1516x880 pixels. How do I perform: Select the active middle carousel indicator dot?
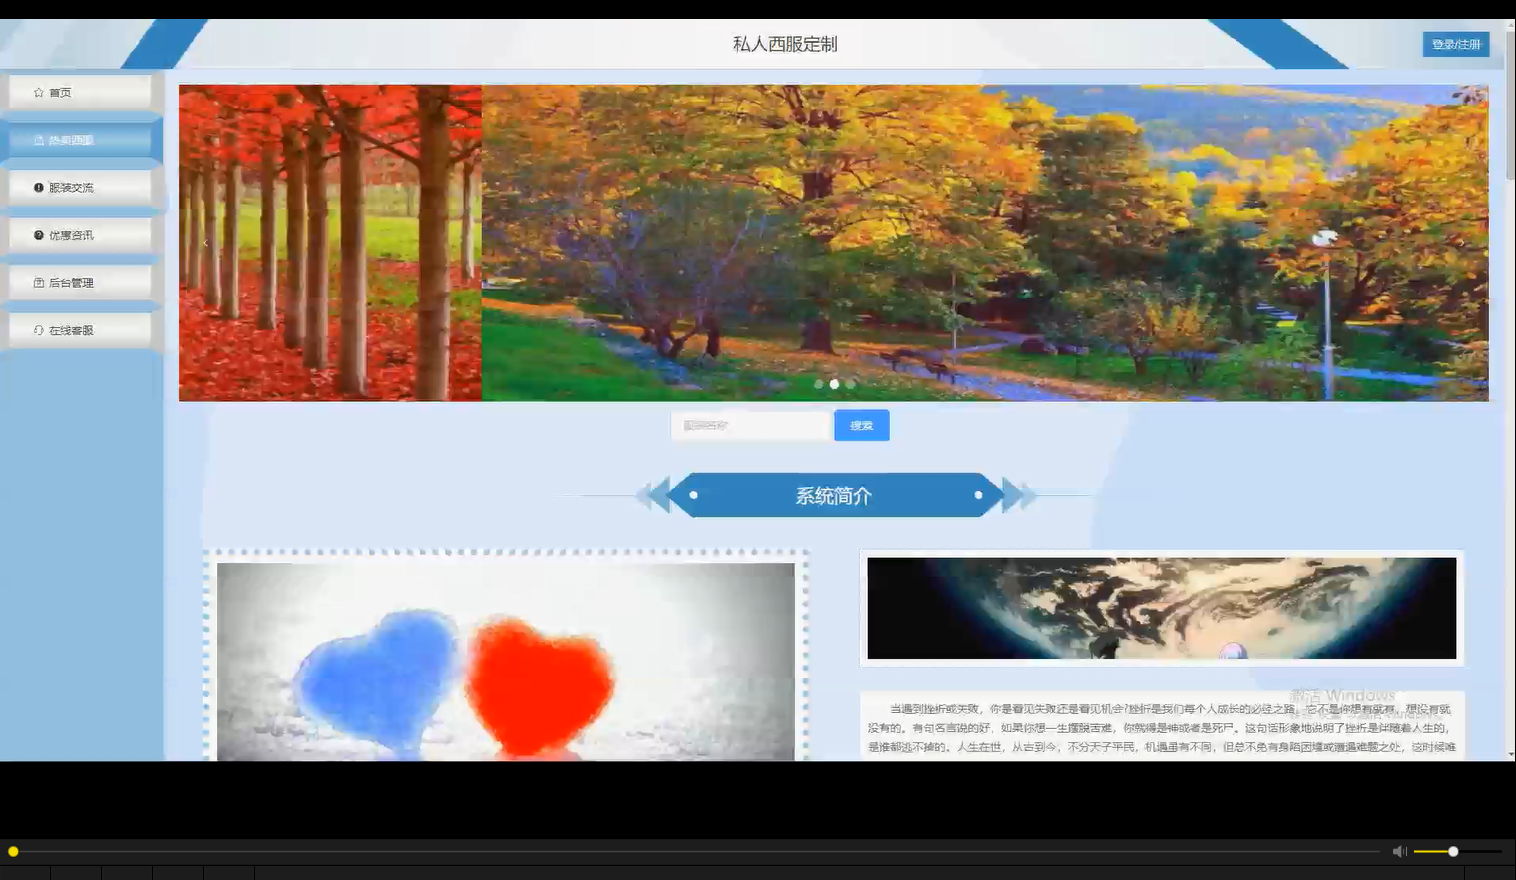pos(834,384)
